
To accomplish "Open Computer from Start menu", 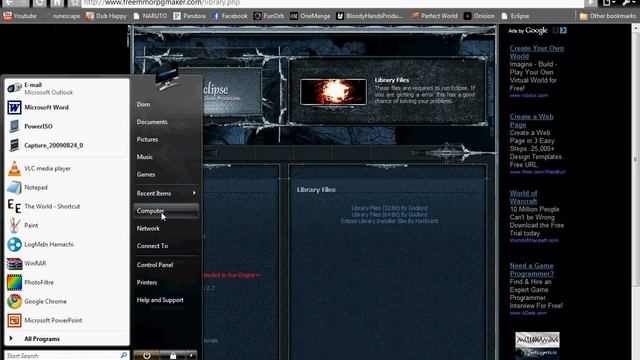I will 166,211.
